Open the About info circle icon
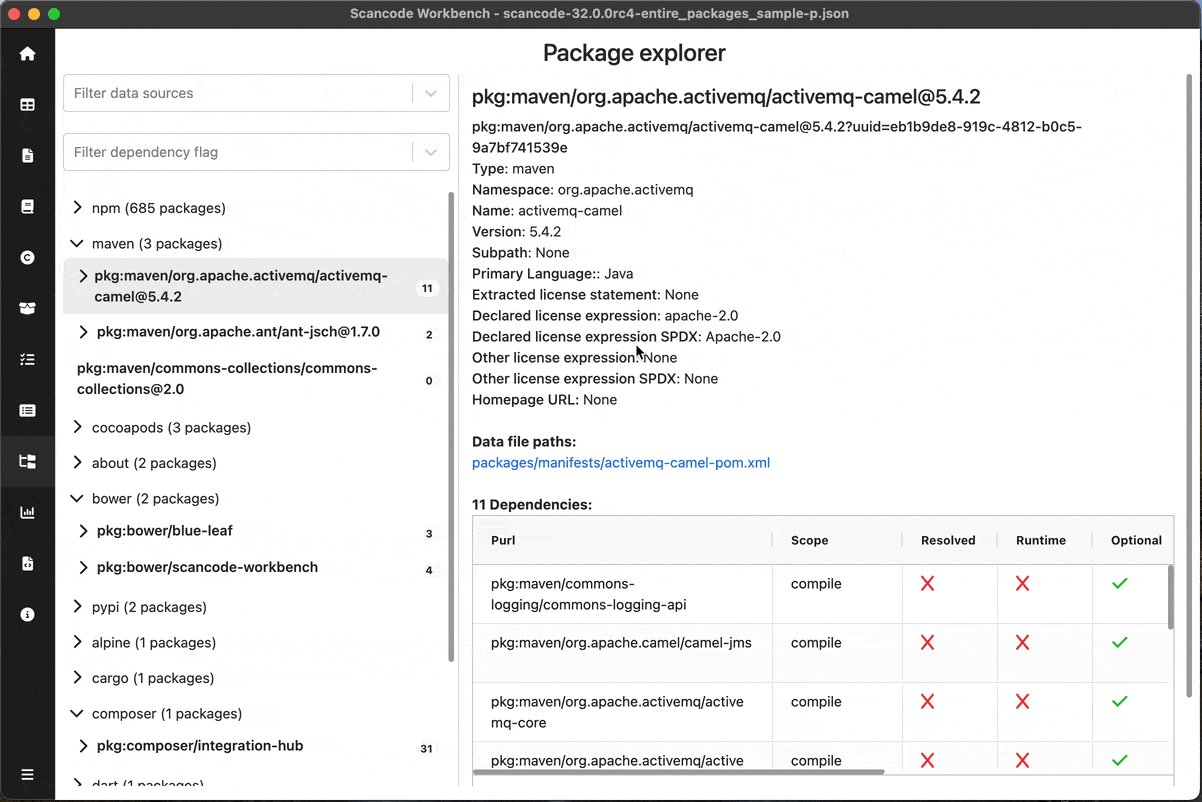 pyautogui.click(x=27, y=615)
